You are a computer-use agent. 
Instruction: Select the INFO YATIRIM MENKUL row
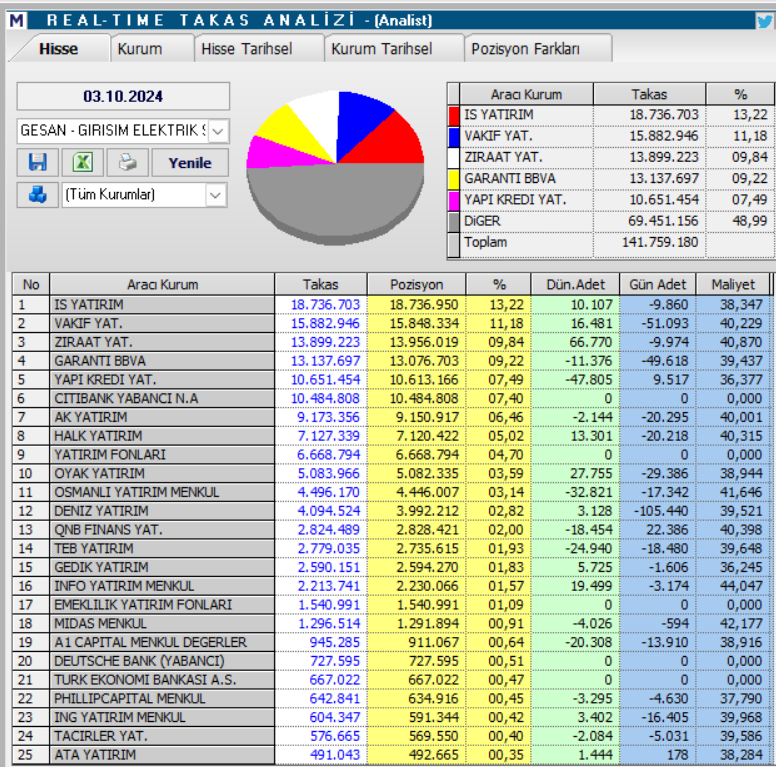pyautogui.click(x=391, y=586)
